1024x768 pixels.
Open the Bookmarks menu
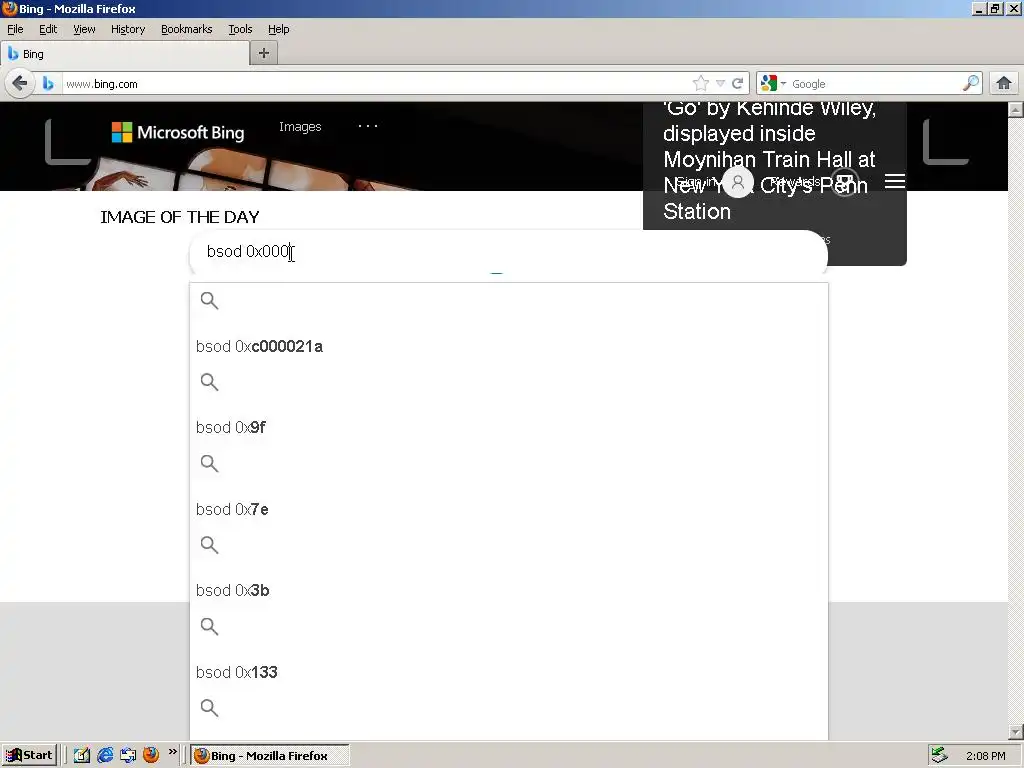pyautogui.click(x=187, y=29)
